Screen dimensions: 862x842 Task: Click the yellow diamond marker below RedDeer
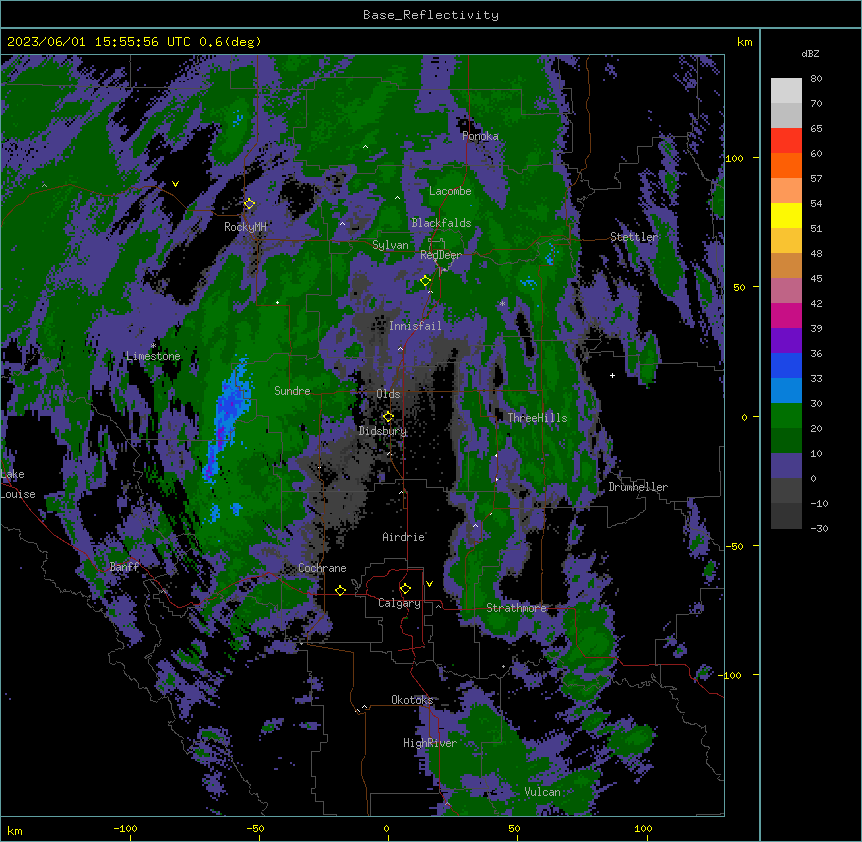(x=425, y=281)
